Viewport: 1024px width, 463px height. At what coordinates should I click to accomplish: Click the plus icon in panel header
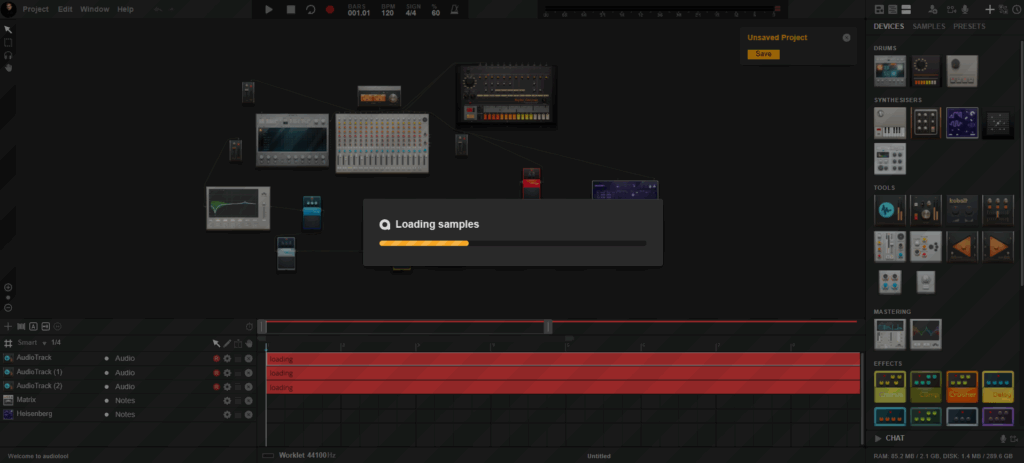[990, 9]
